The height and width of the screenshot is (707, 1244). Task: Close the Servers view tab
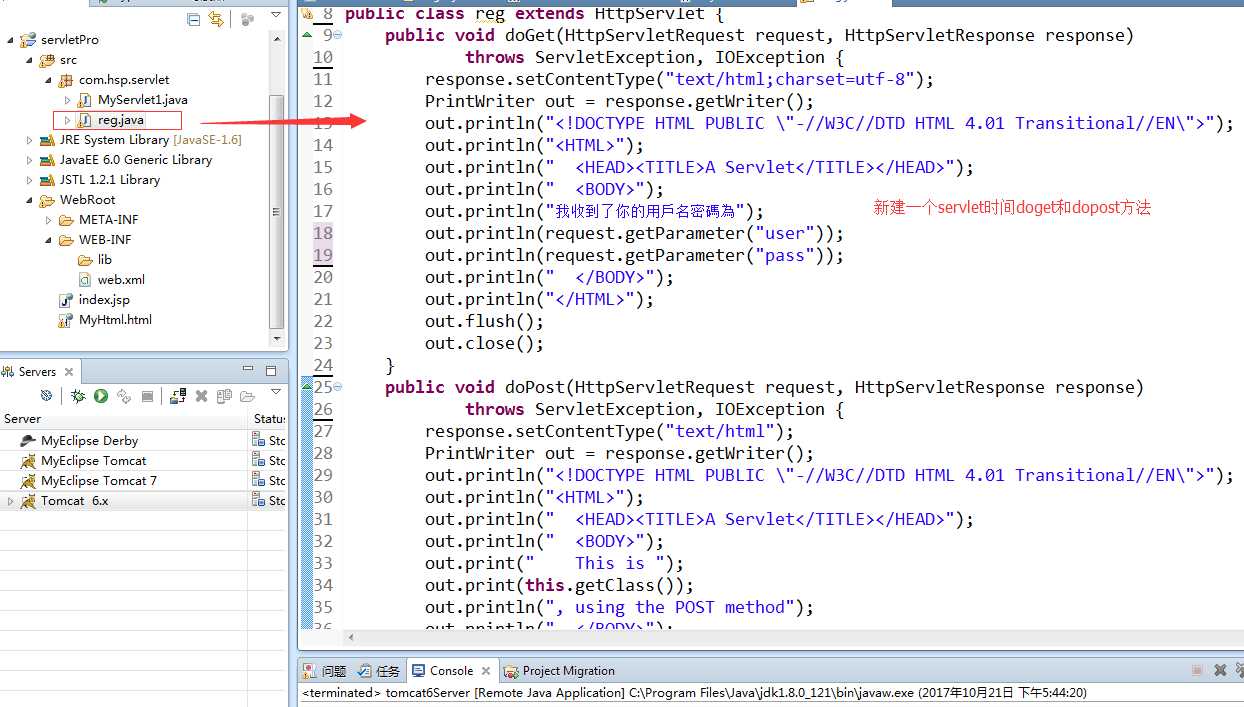(69, 372)
